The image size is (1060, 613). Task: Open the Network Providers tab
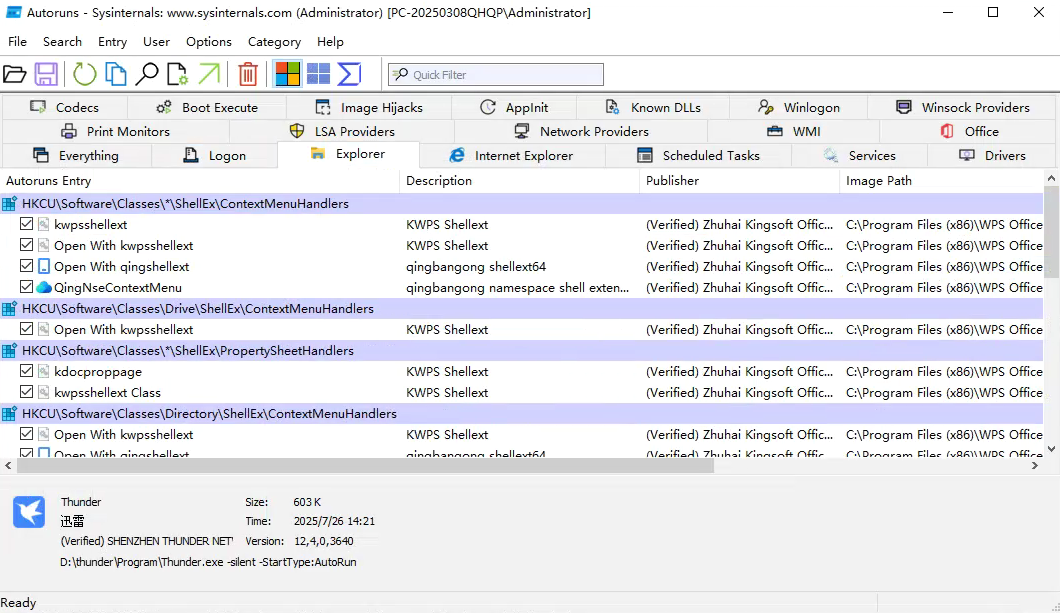(x=581, y=131)
